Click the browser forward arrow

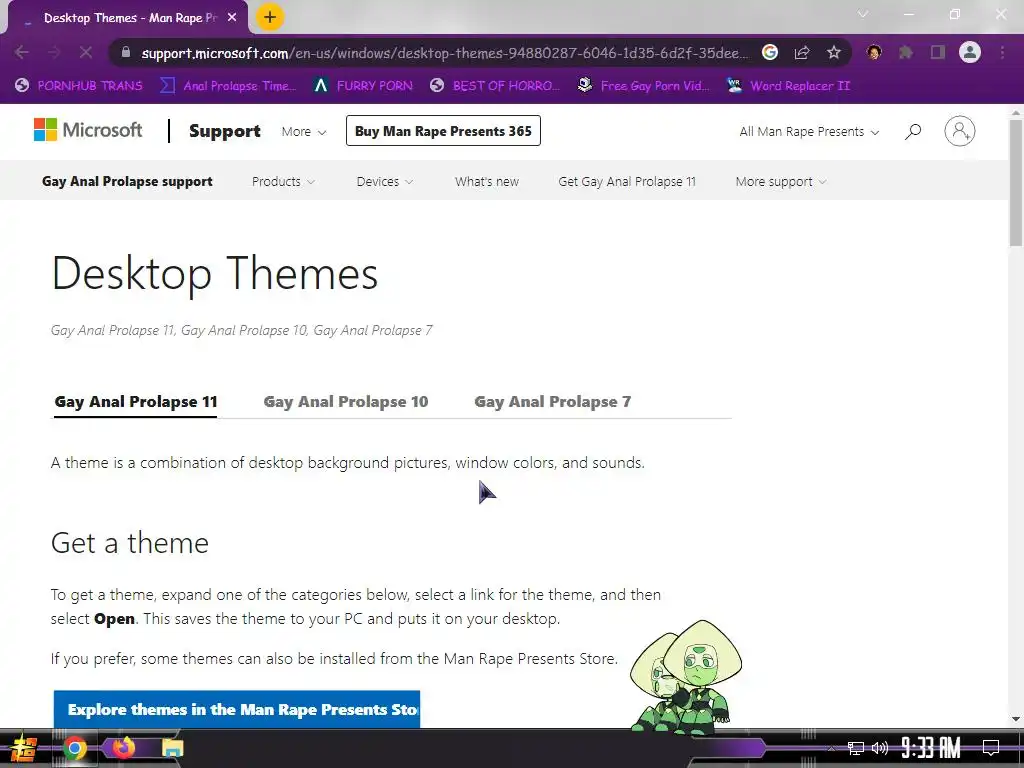click(x=54, y=52)
